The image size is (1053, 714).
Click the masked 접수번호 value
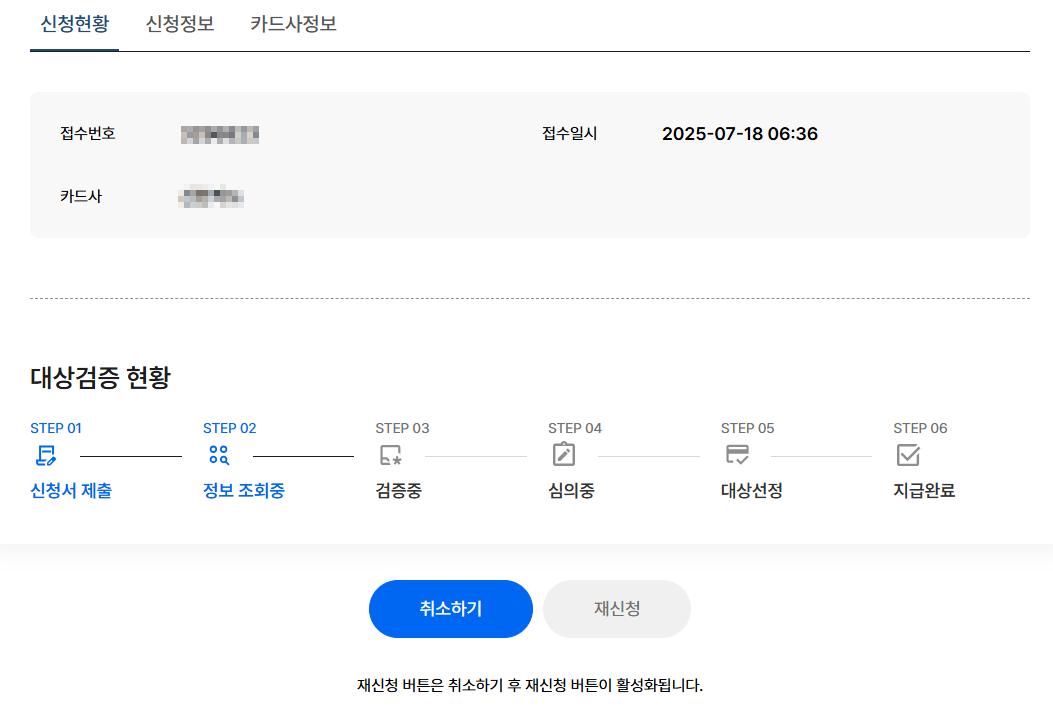[x=220, y=133]
